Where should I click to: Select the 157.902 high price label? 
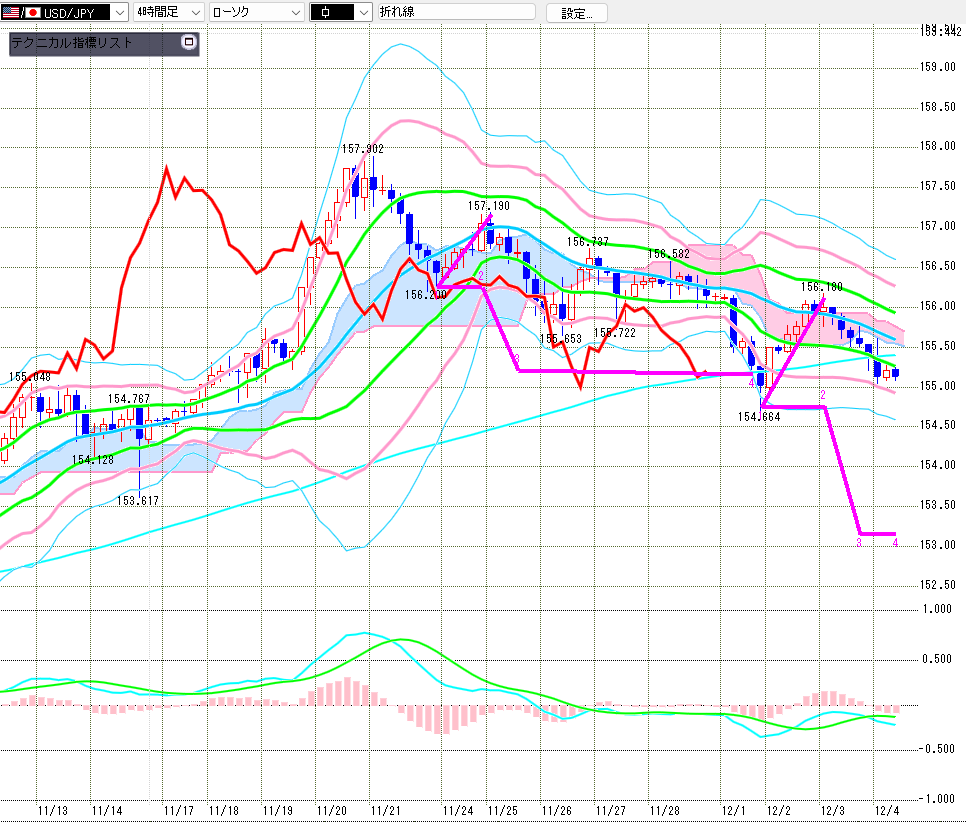pos(362,149)
